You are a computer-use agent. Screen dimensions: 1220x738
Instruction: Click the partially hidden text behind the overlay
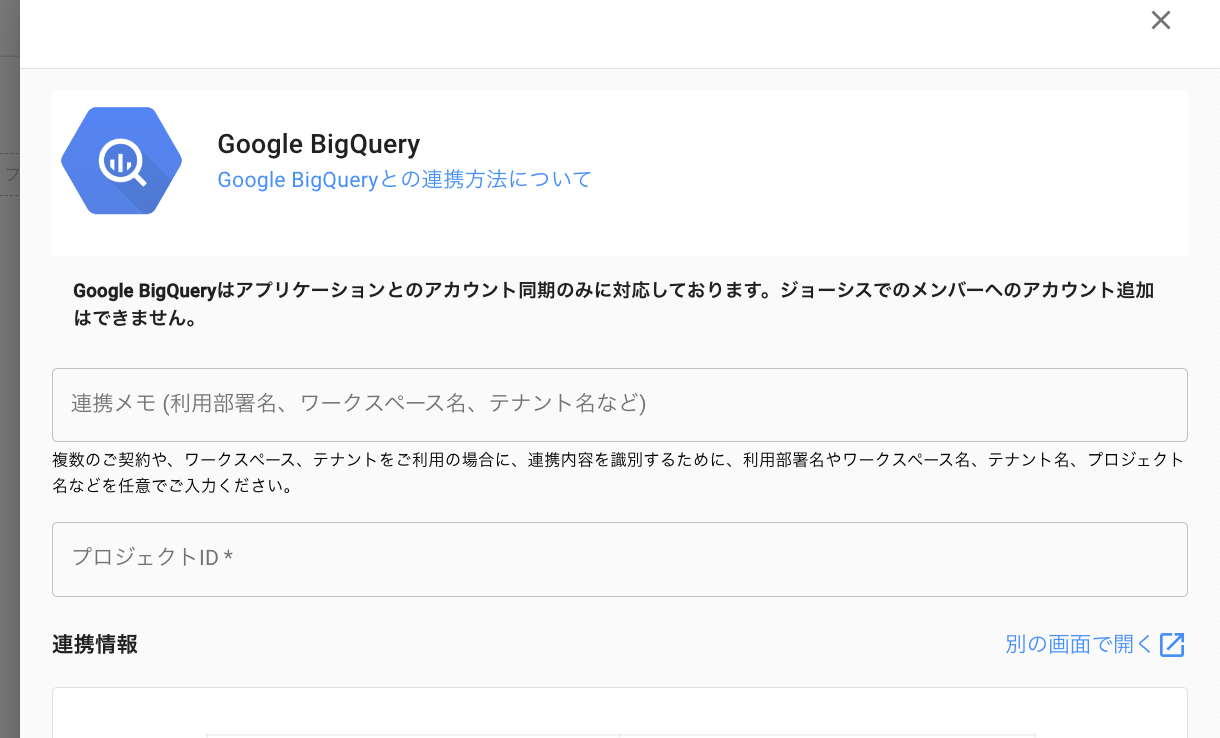(10, 174)
